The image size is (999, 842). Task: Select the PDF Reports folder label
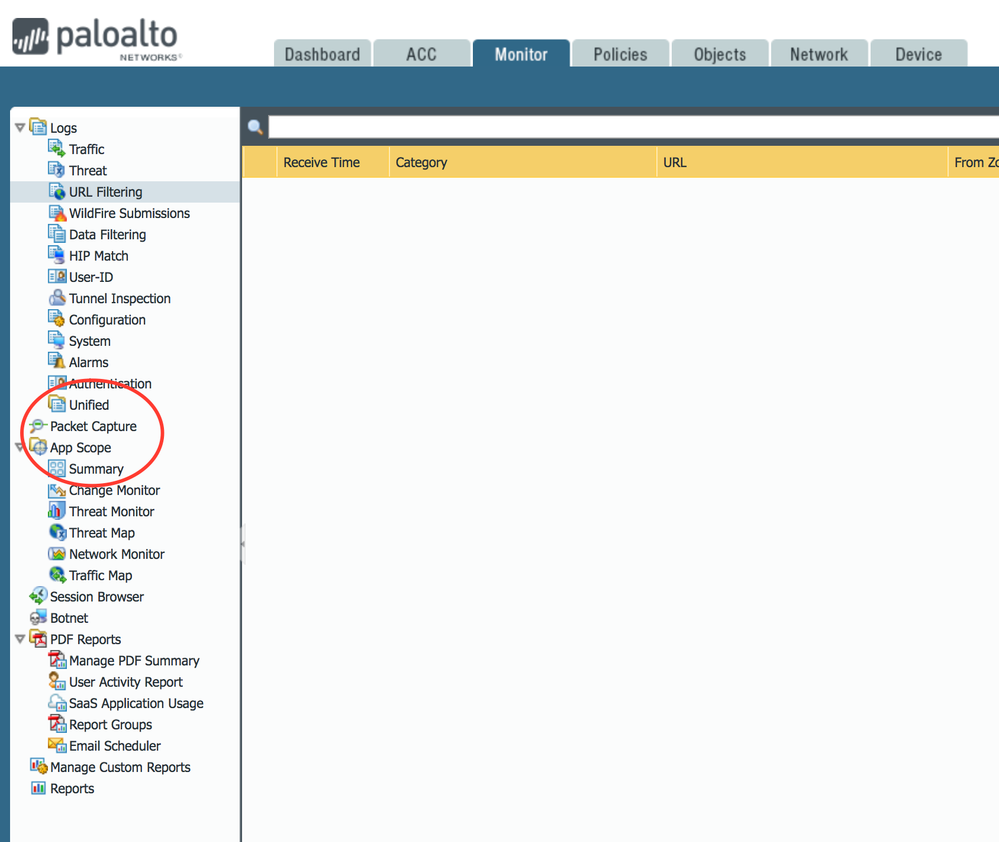point(85,639)
